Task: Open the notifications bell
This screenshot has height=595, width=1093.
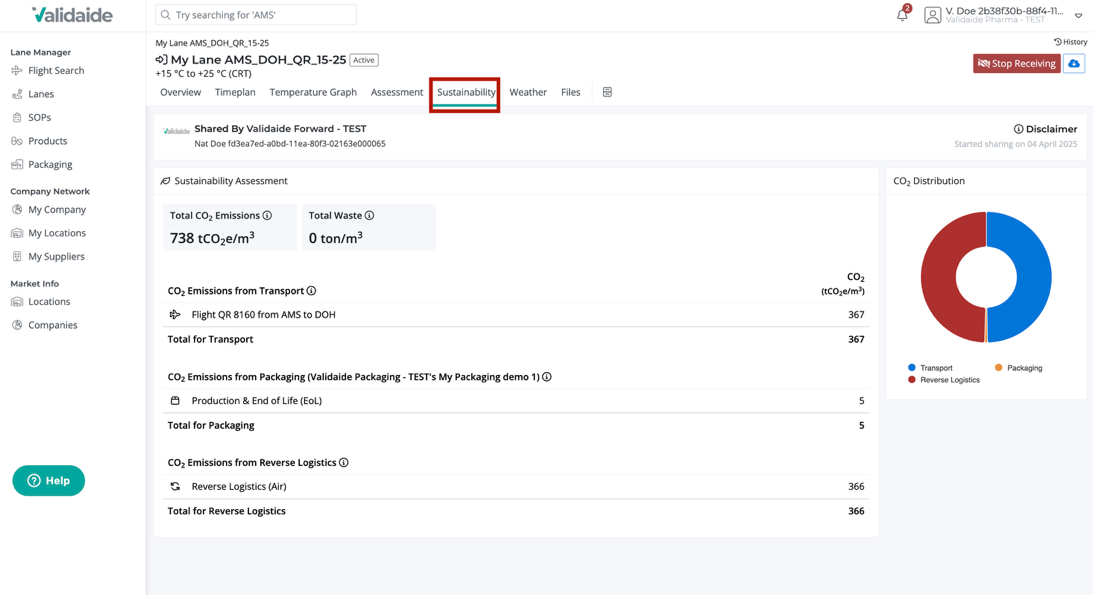Action: pos(903,15)
